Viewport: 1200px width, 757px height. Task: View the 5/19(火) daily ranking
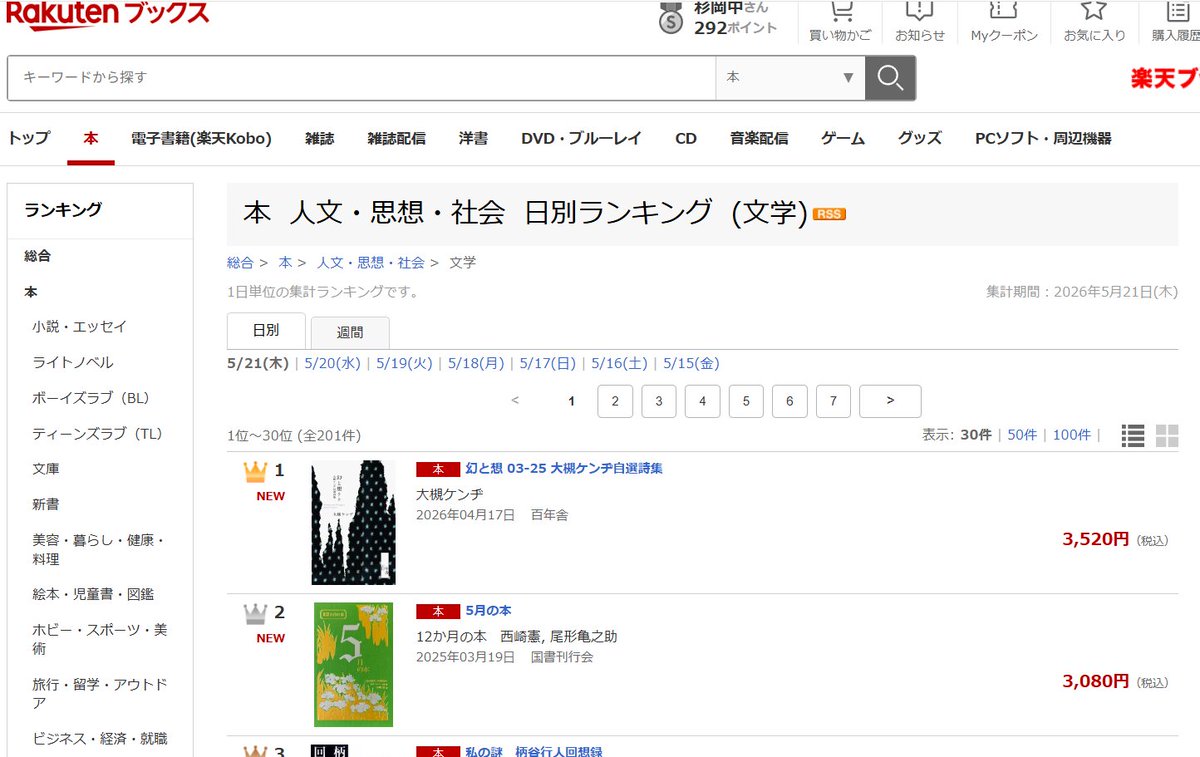click(404, 364)
